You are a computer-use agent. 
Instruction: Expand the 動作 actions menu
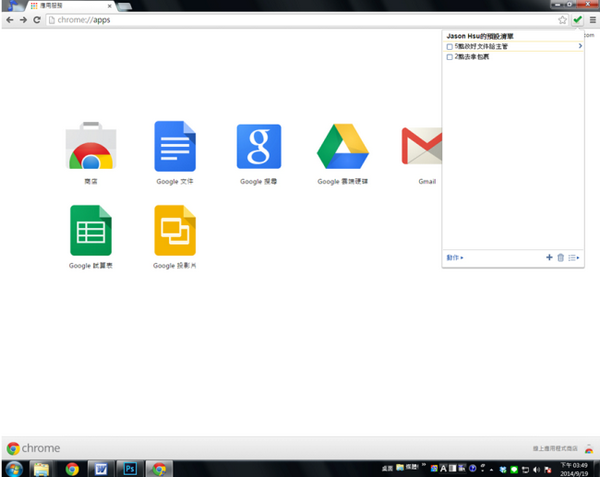[x=455, y=257]
